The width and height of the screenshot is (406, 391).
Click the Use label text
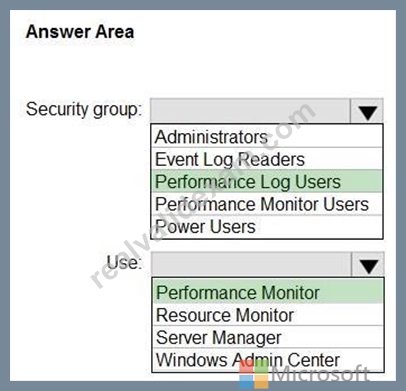(x=124, y=262)
